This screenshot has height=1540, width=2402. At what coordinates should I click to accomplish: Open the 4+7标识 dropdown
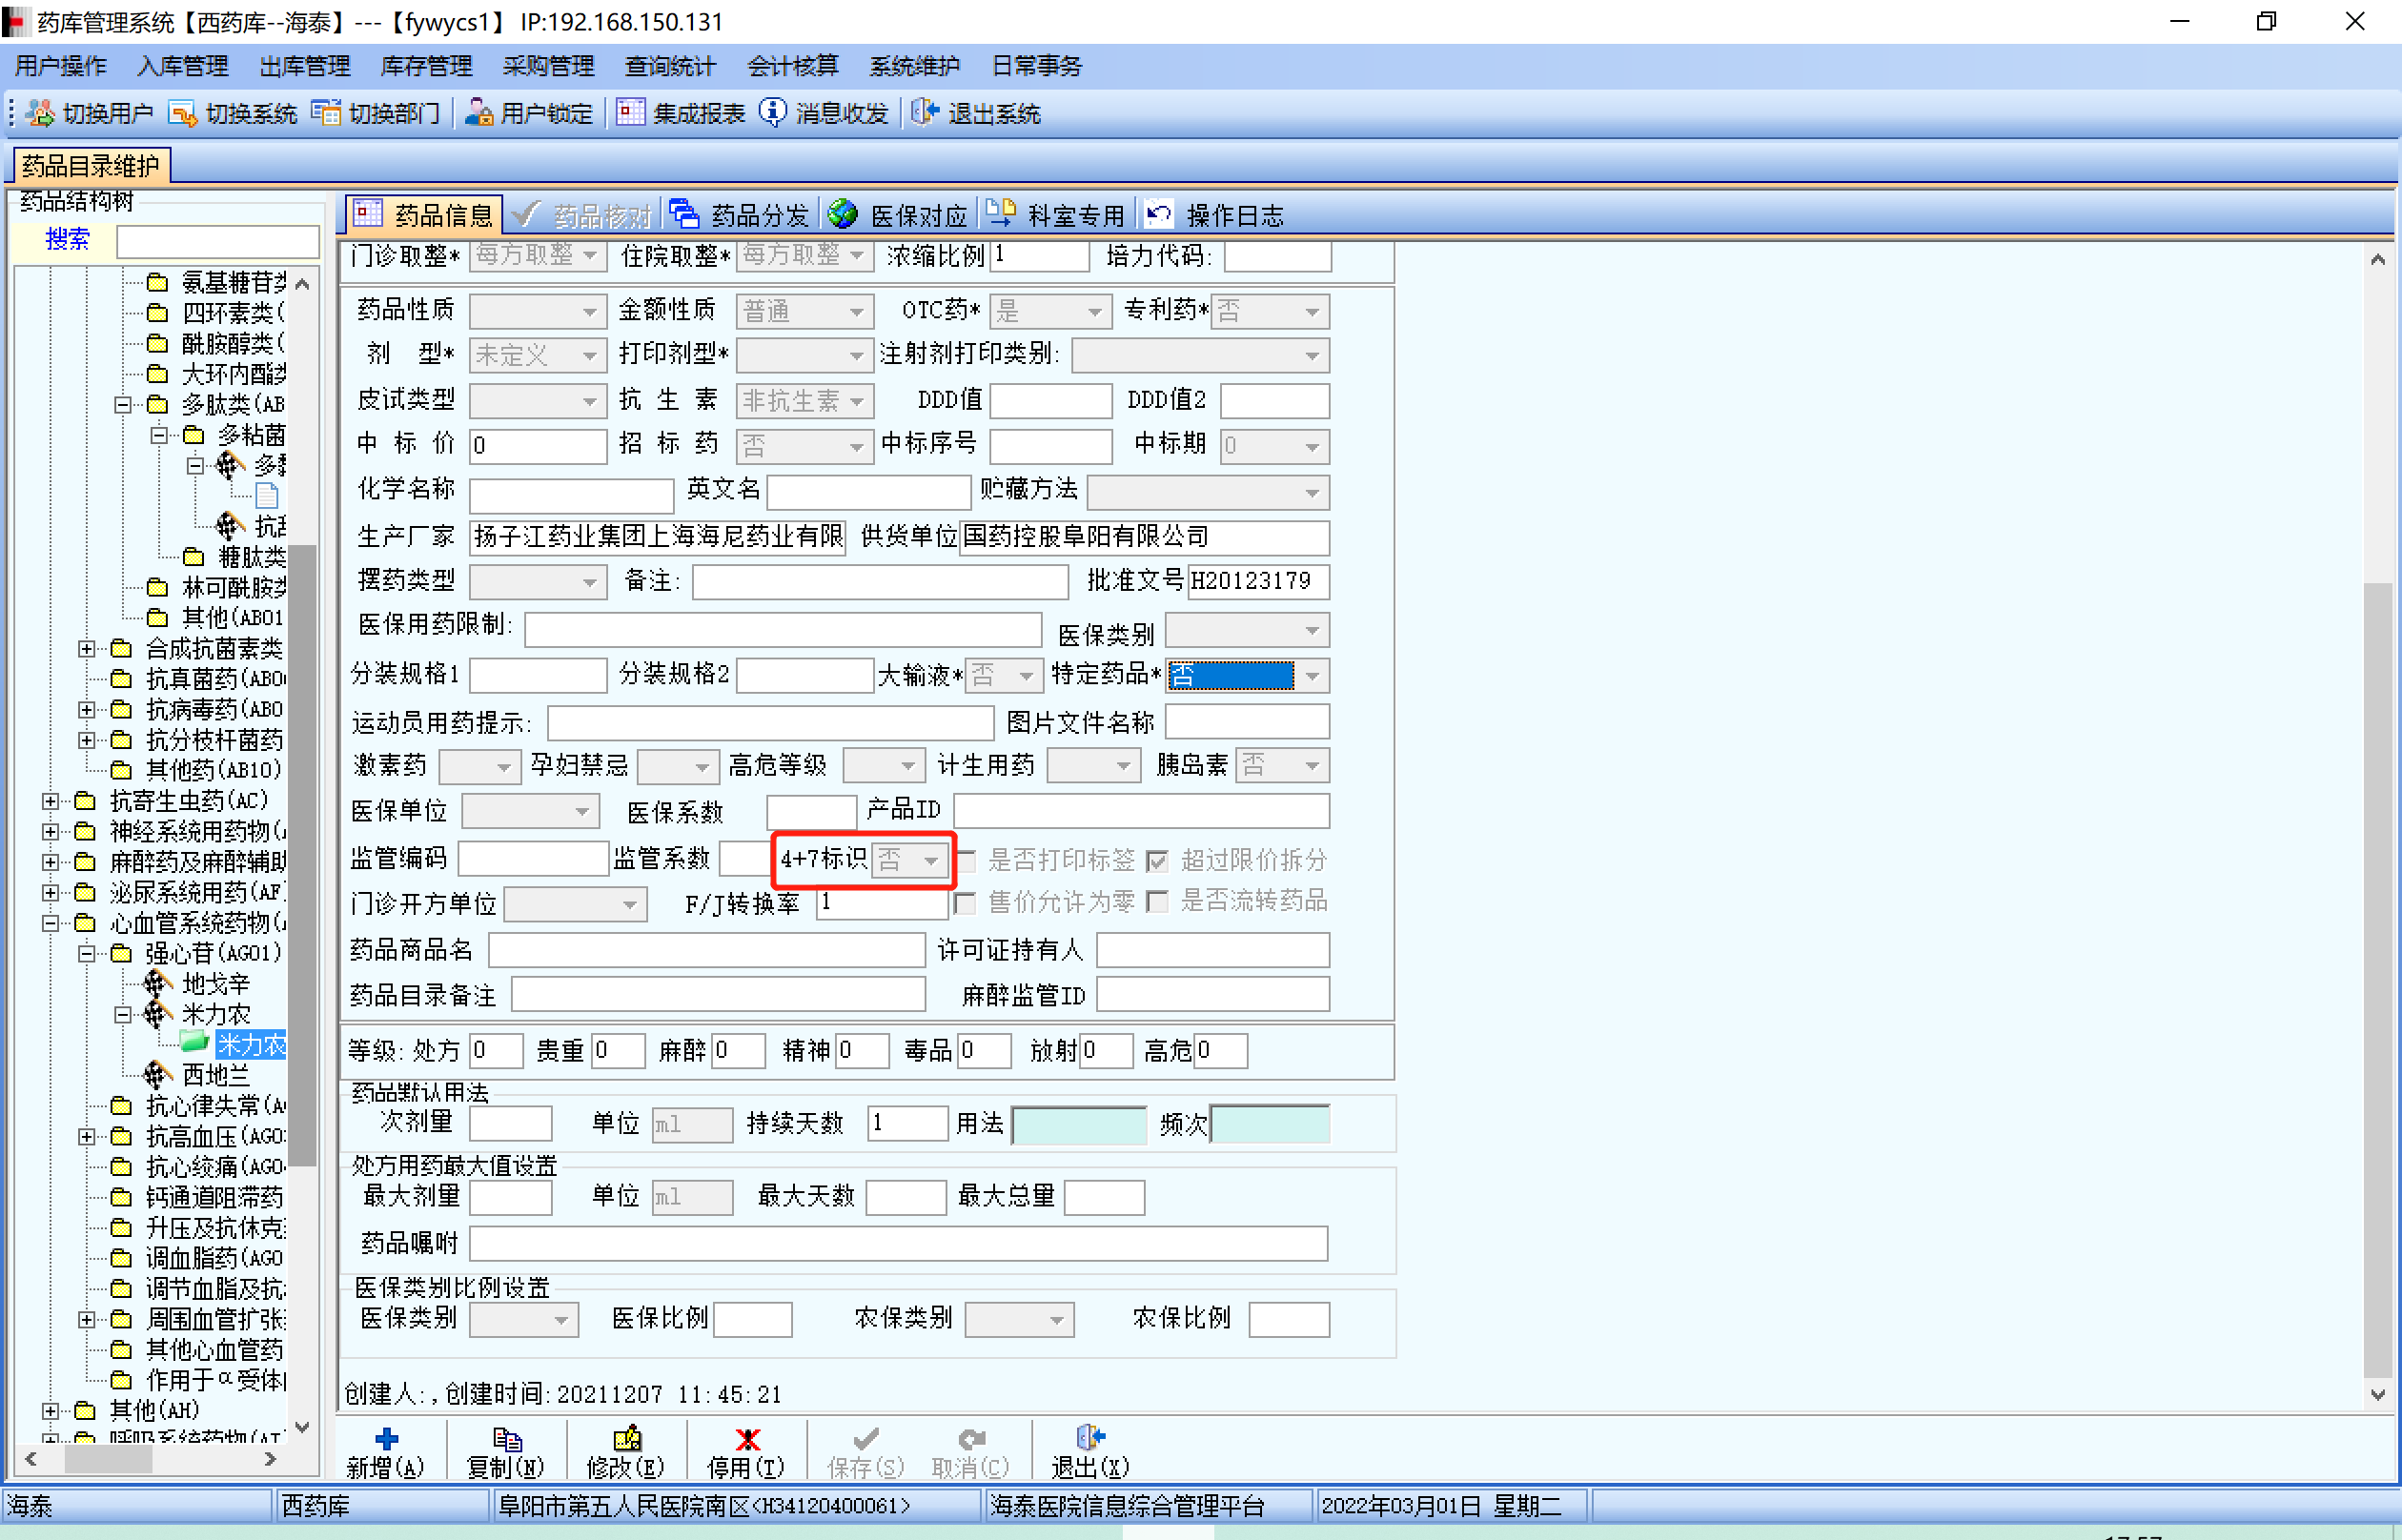(930, 860)
